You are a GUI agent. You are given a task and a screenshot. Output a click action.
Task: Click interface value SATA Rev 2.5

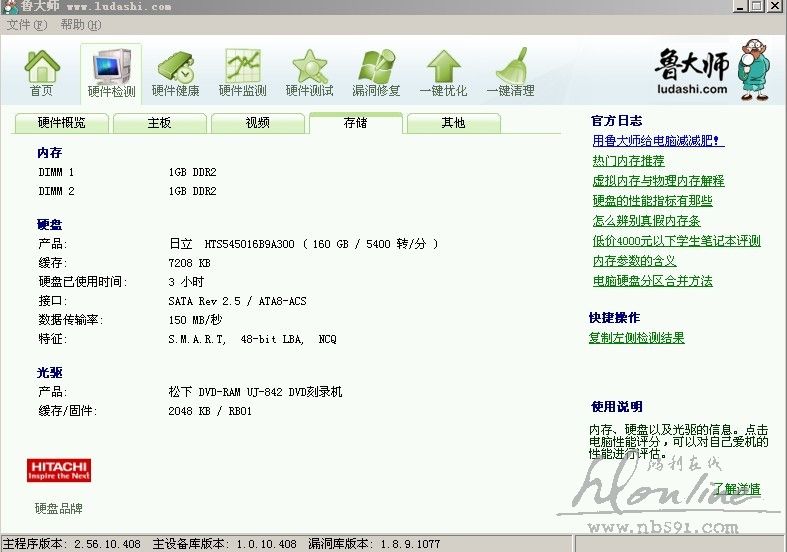204,301
